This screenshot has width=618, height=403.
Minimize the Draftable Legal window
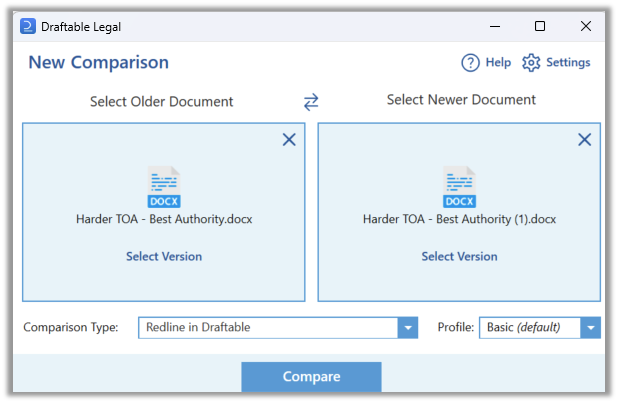click(495, 26)
